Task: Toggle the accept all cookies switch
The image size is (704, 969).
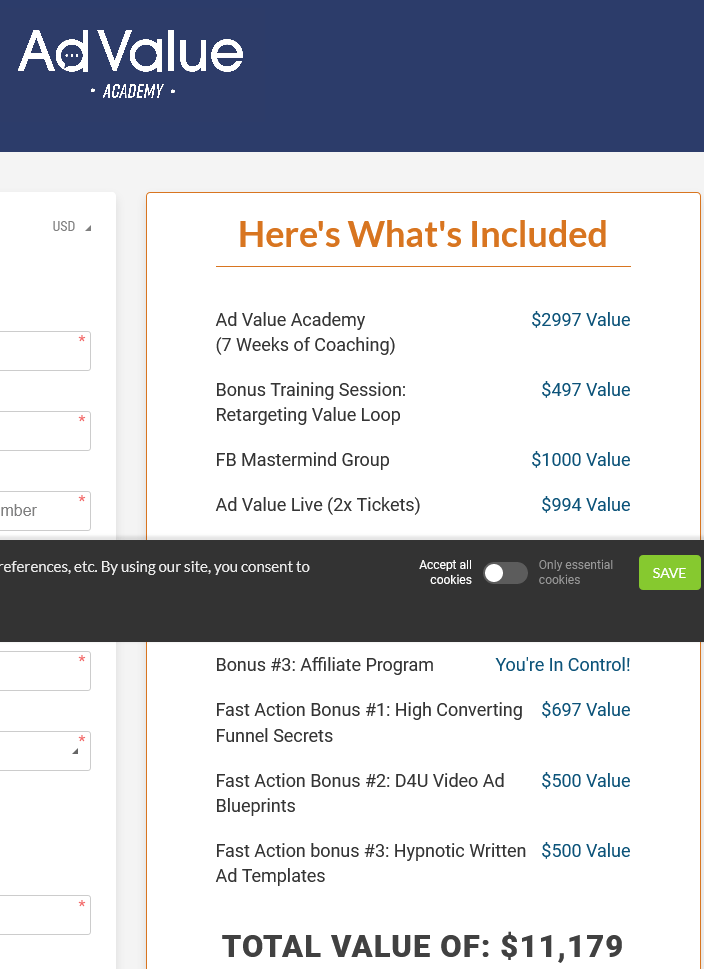Action: (505, 573)
